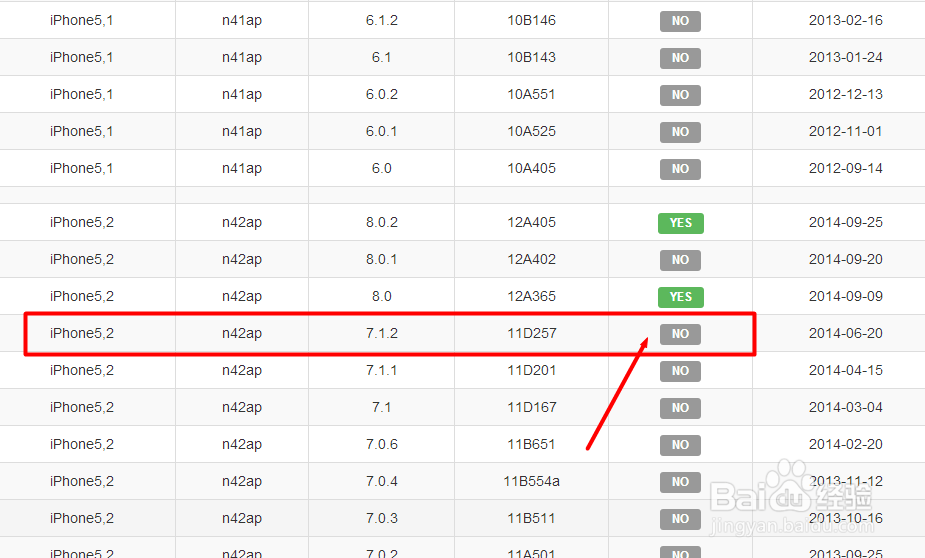Select release date 2013-02-16

pyautogui.click(x=845, y=20)
